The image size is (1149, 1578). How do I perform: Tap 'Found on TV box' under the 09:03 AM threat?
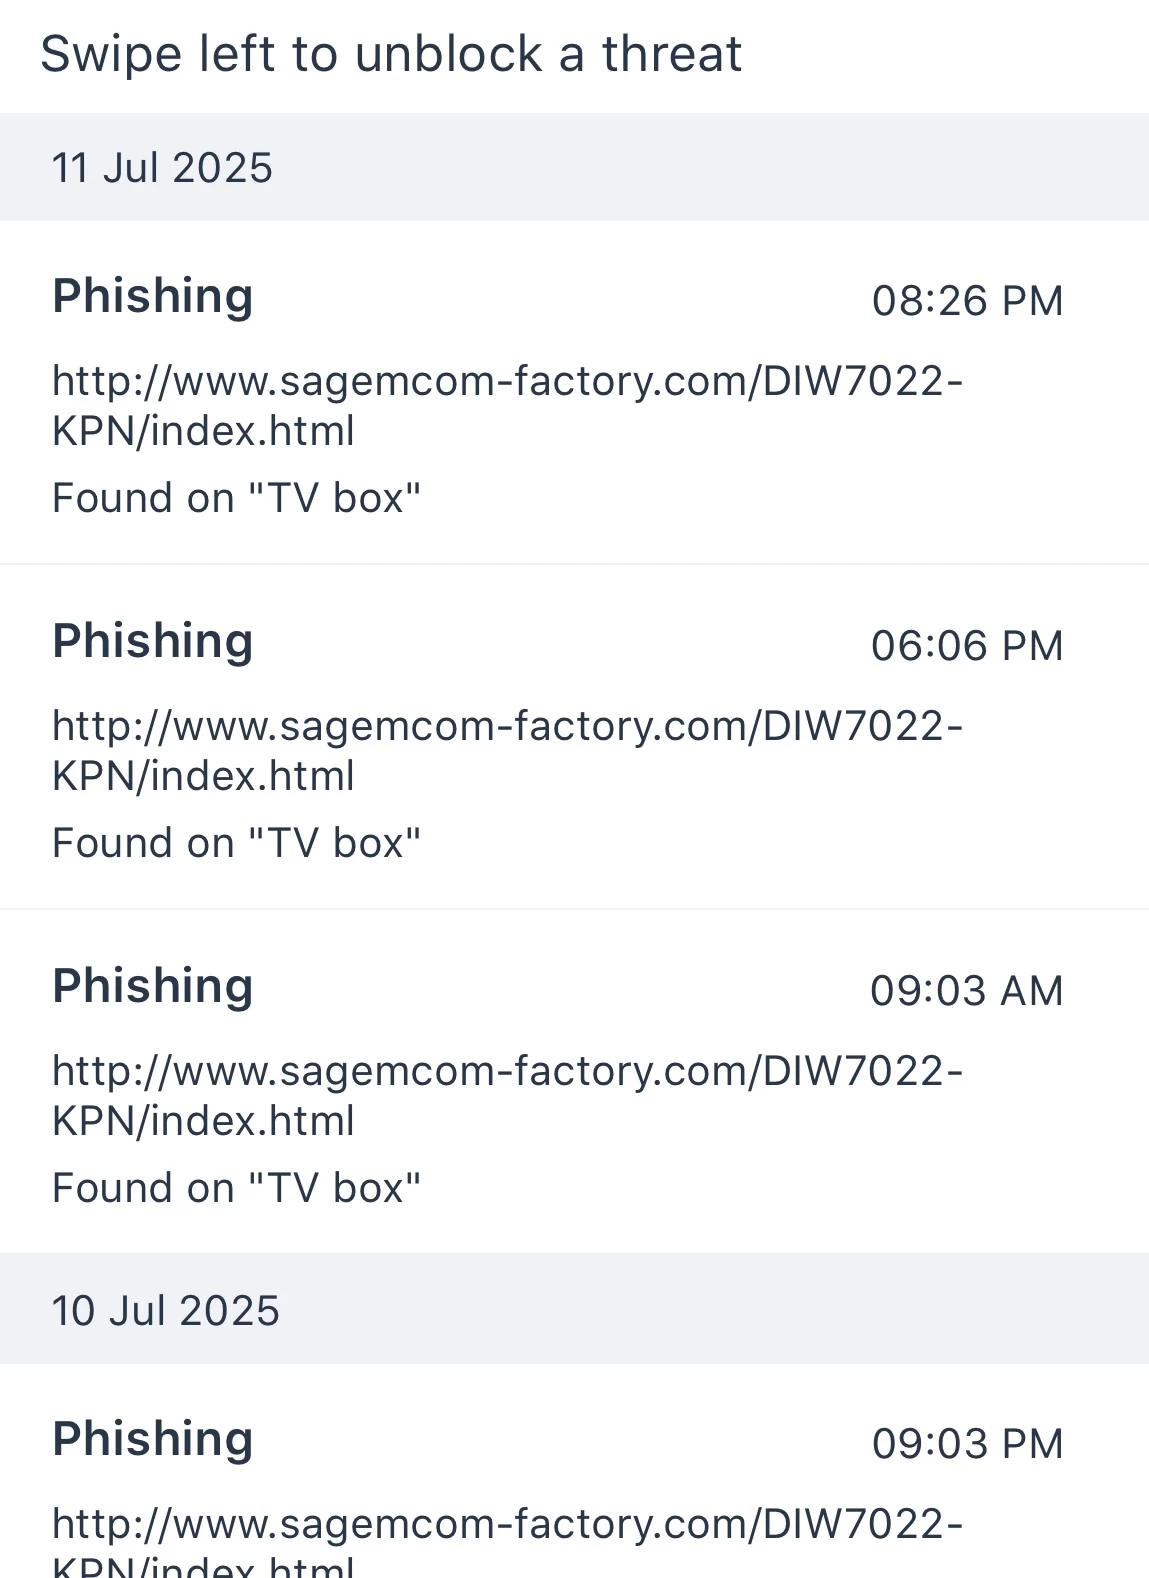pos(236,1188)
